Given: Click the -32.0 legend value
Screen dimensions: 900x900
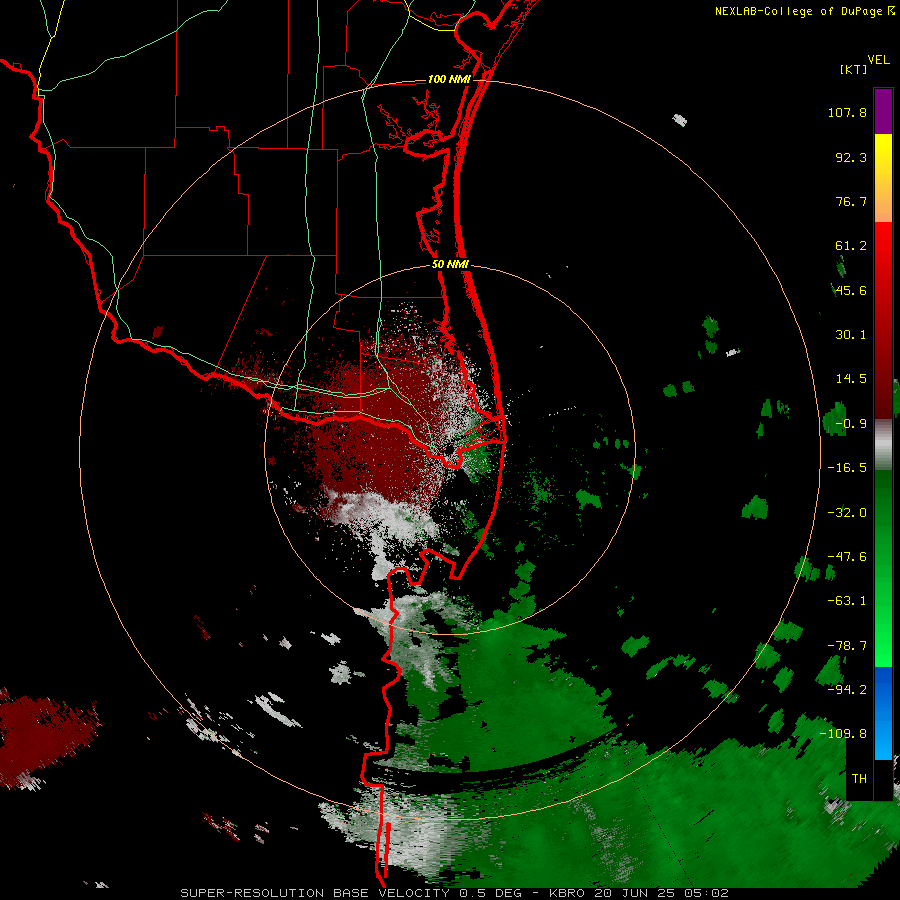Looking at the screenshot, I should point(847,513).
